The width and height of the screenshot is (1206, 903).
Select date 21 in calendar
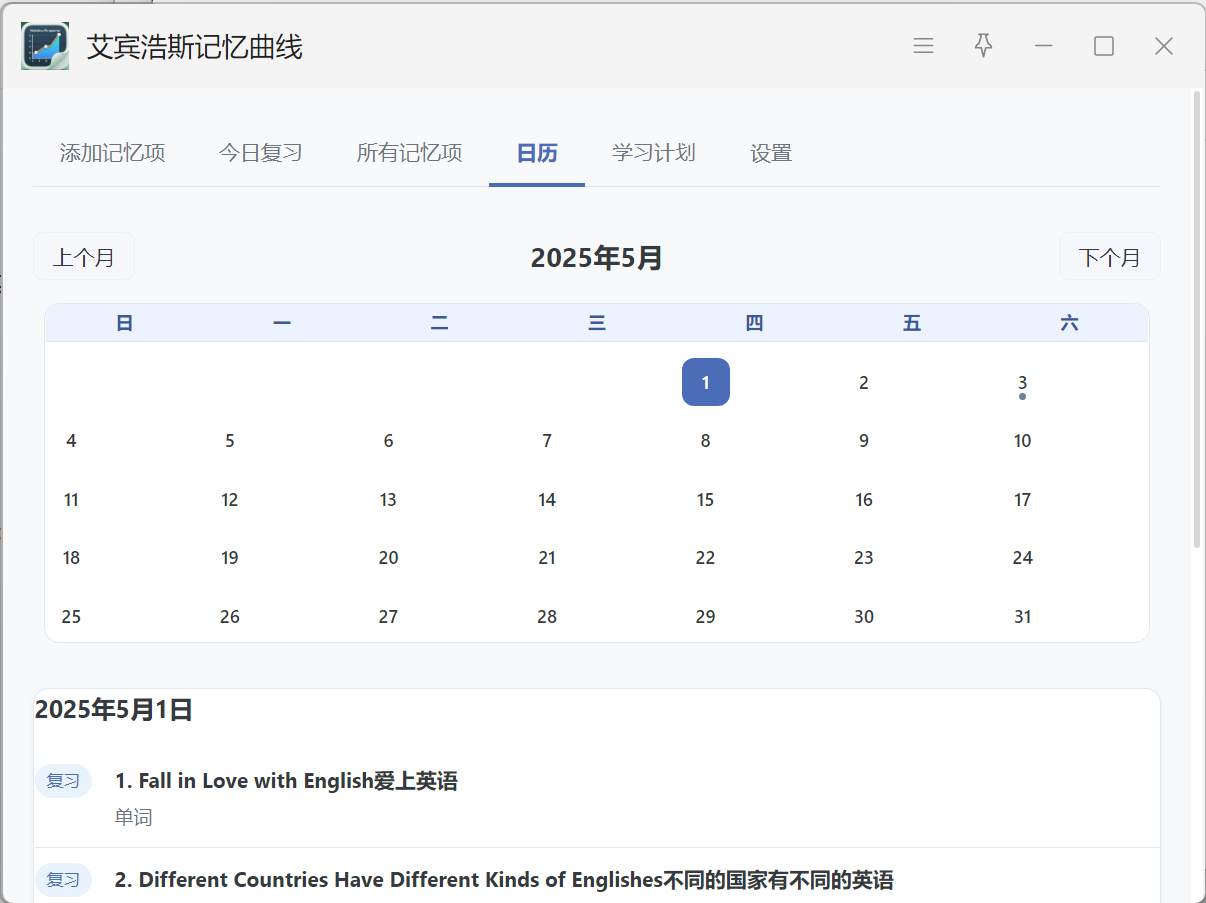(x=547, y=558)
